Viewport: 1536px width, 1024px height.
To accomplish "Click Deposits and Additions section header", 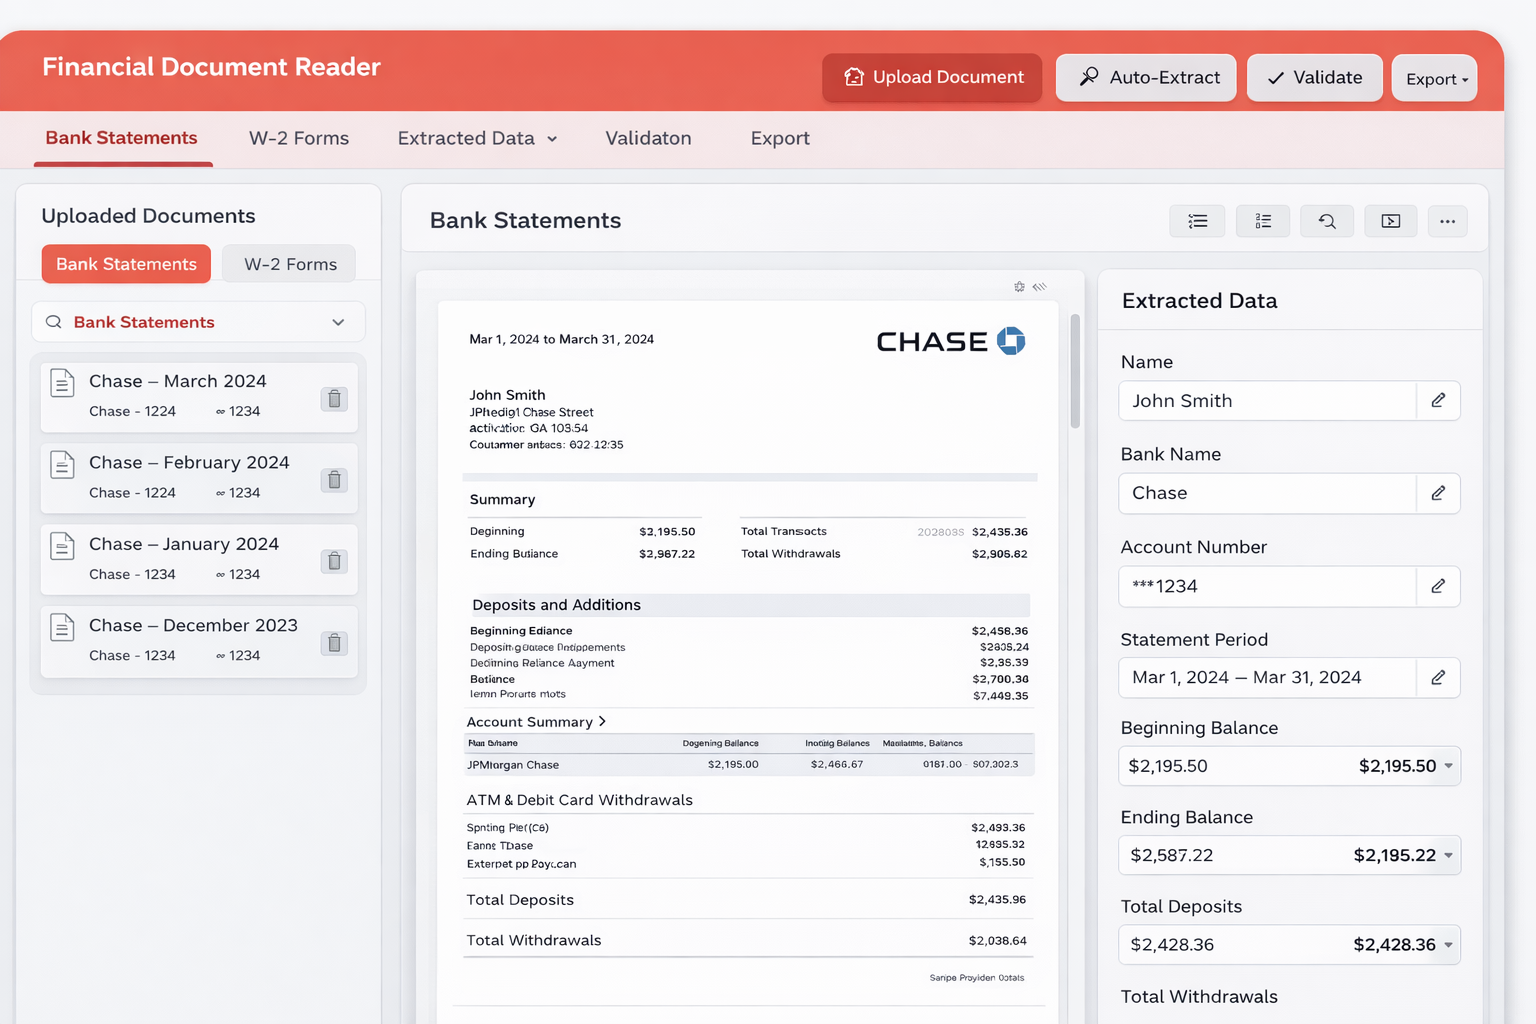I will [748, 605].
